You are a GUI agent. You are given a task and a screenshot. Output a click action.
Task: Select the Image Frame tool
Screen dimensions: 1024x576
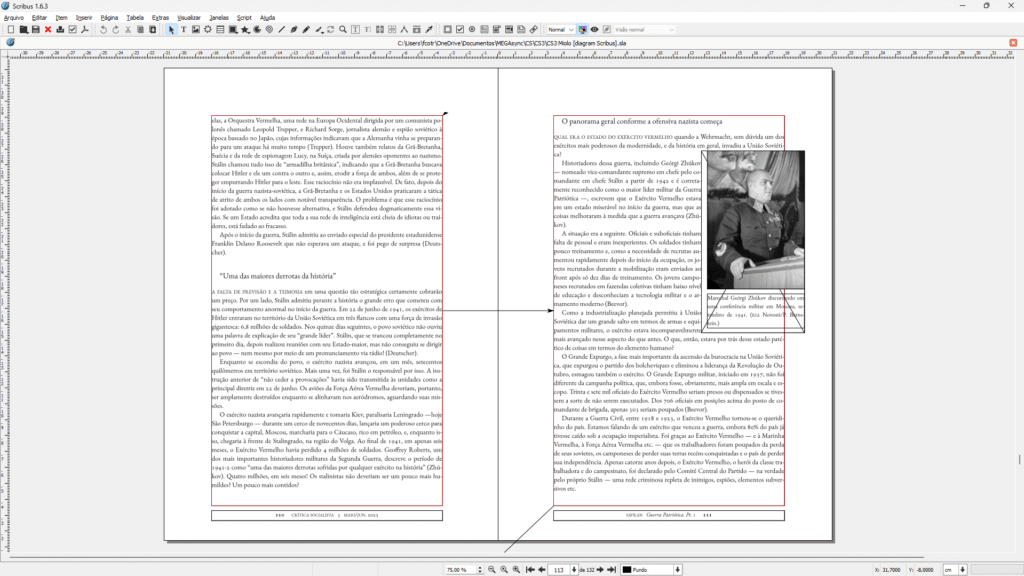click(x=195, y=30)
